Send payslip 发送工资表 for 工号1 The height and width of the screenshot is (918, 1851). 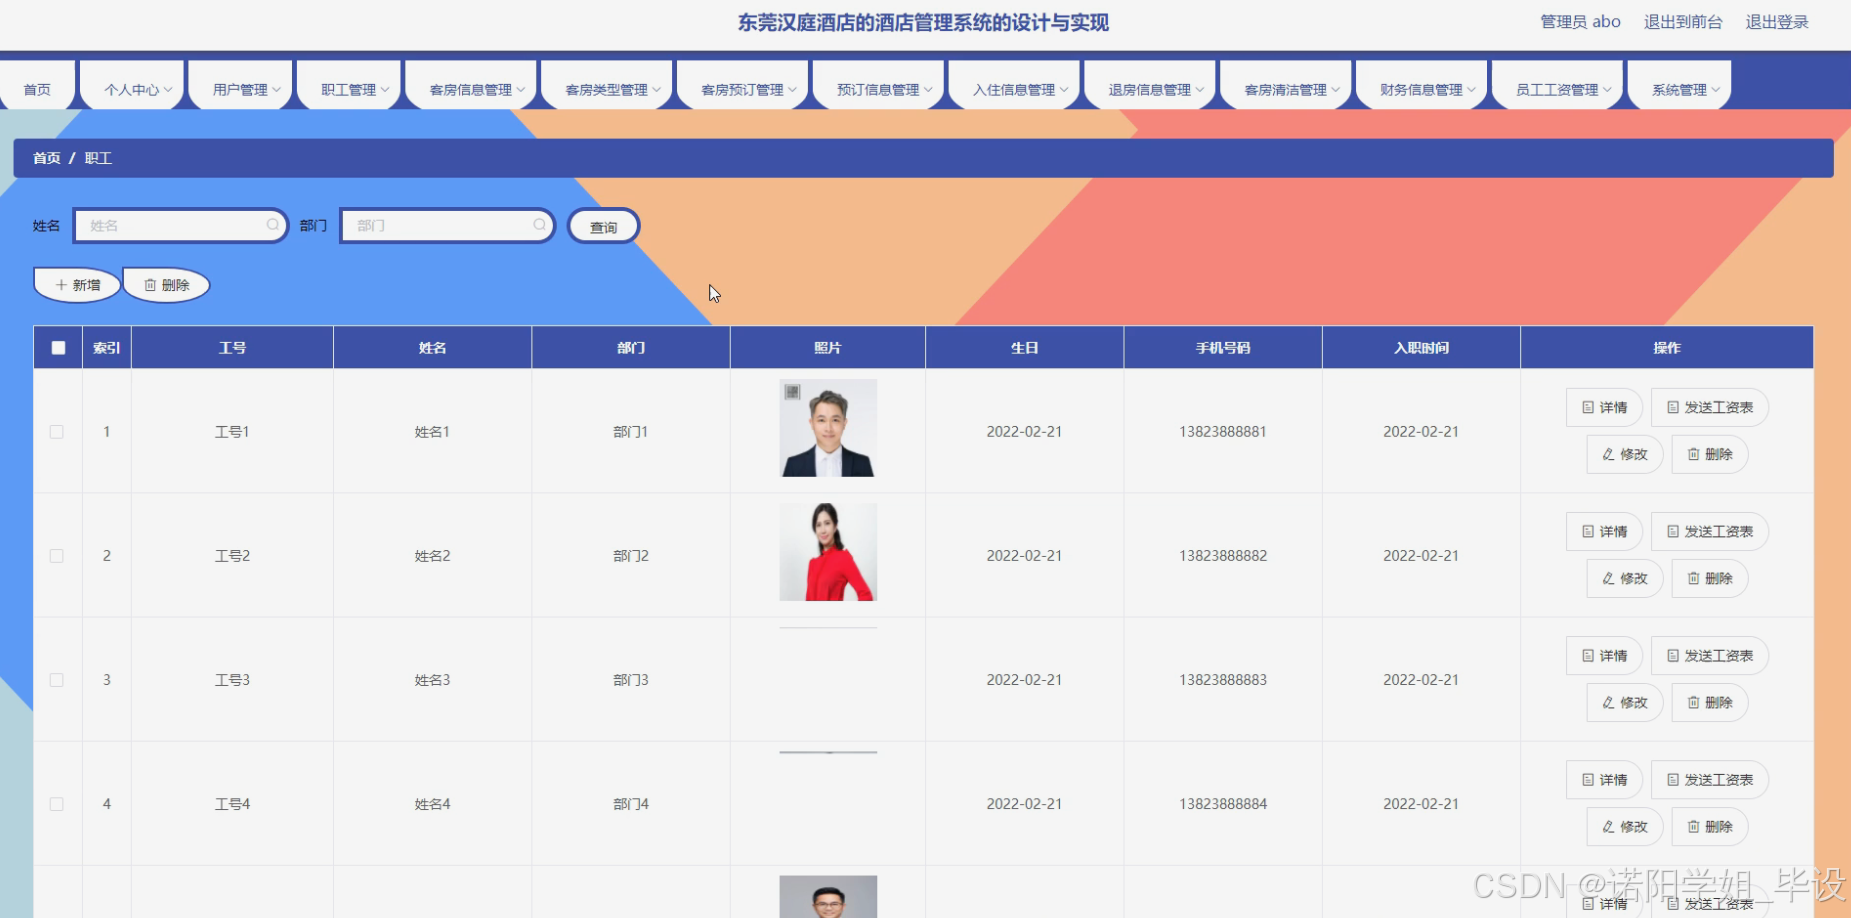(1709, 407)
